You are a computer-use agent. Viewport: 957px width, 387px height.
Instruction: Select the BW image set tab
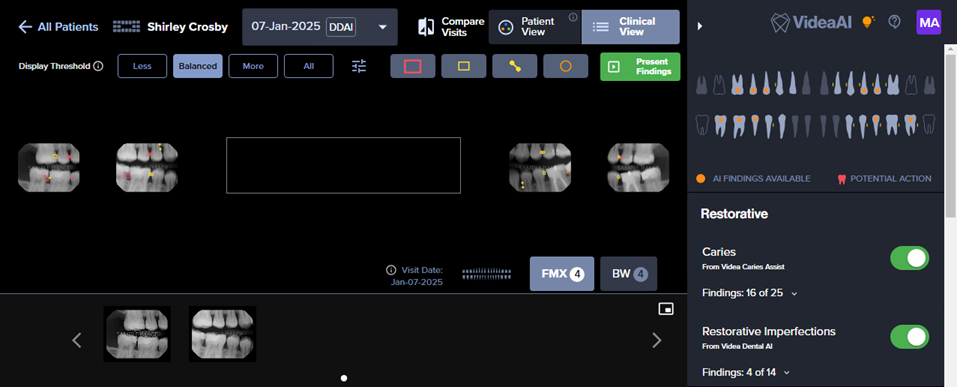click(x=629, y=274)
